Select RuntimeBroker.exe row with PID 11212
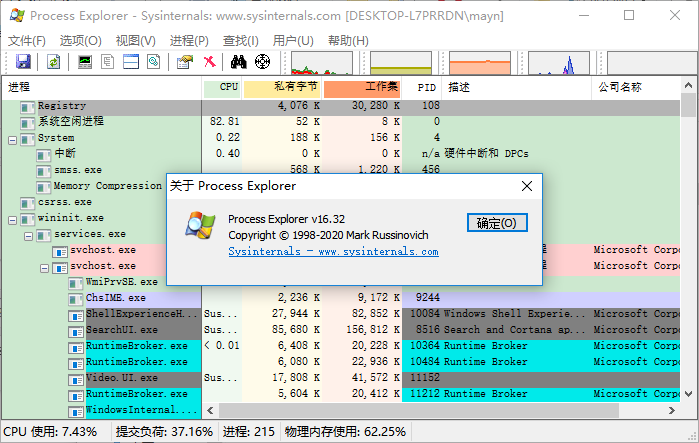699x443 pixels. 341,394
